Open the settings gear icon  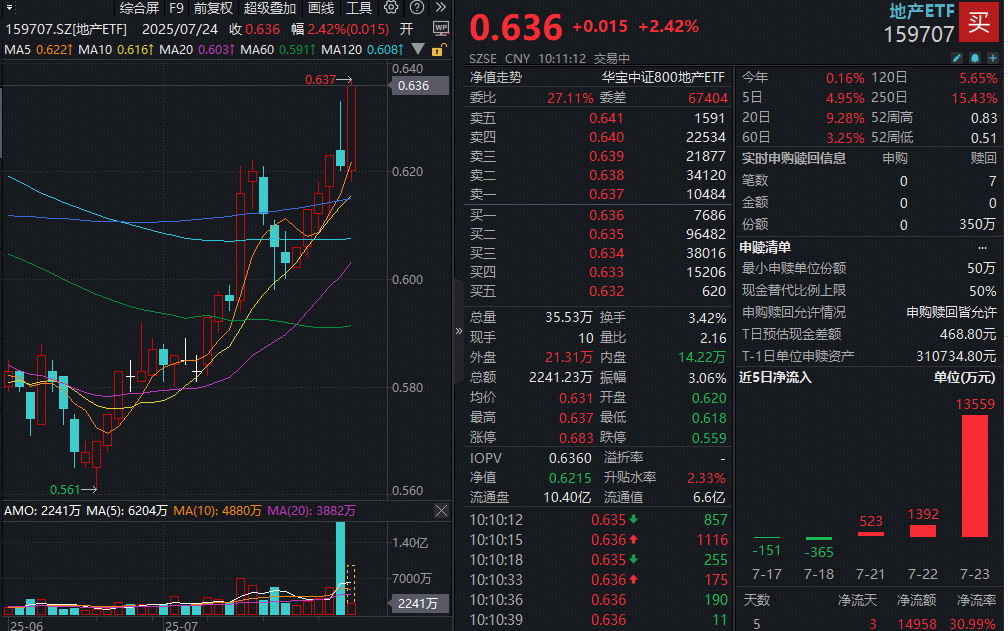(391, 9)
